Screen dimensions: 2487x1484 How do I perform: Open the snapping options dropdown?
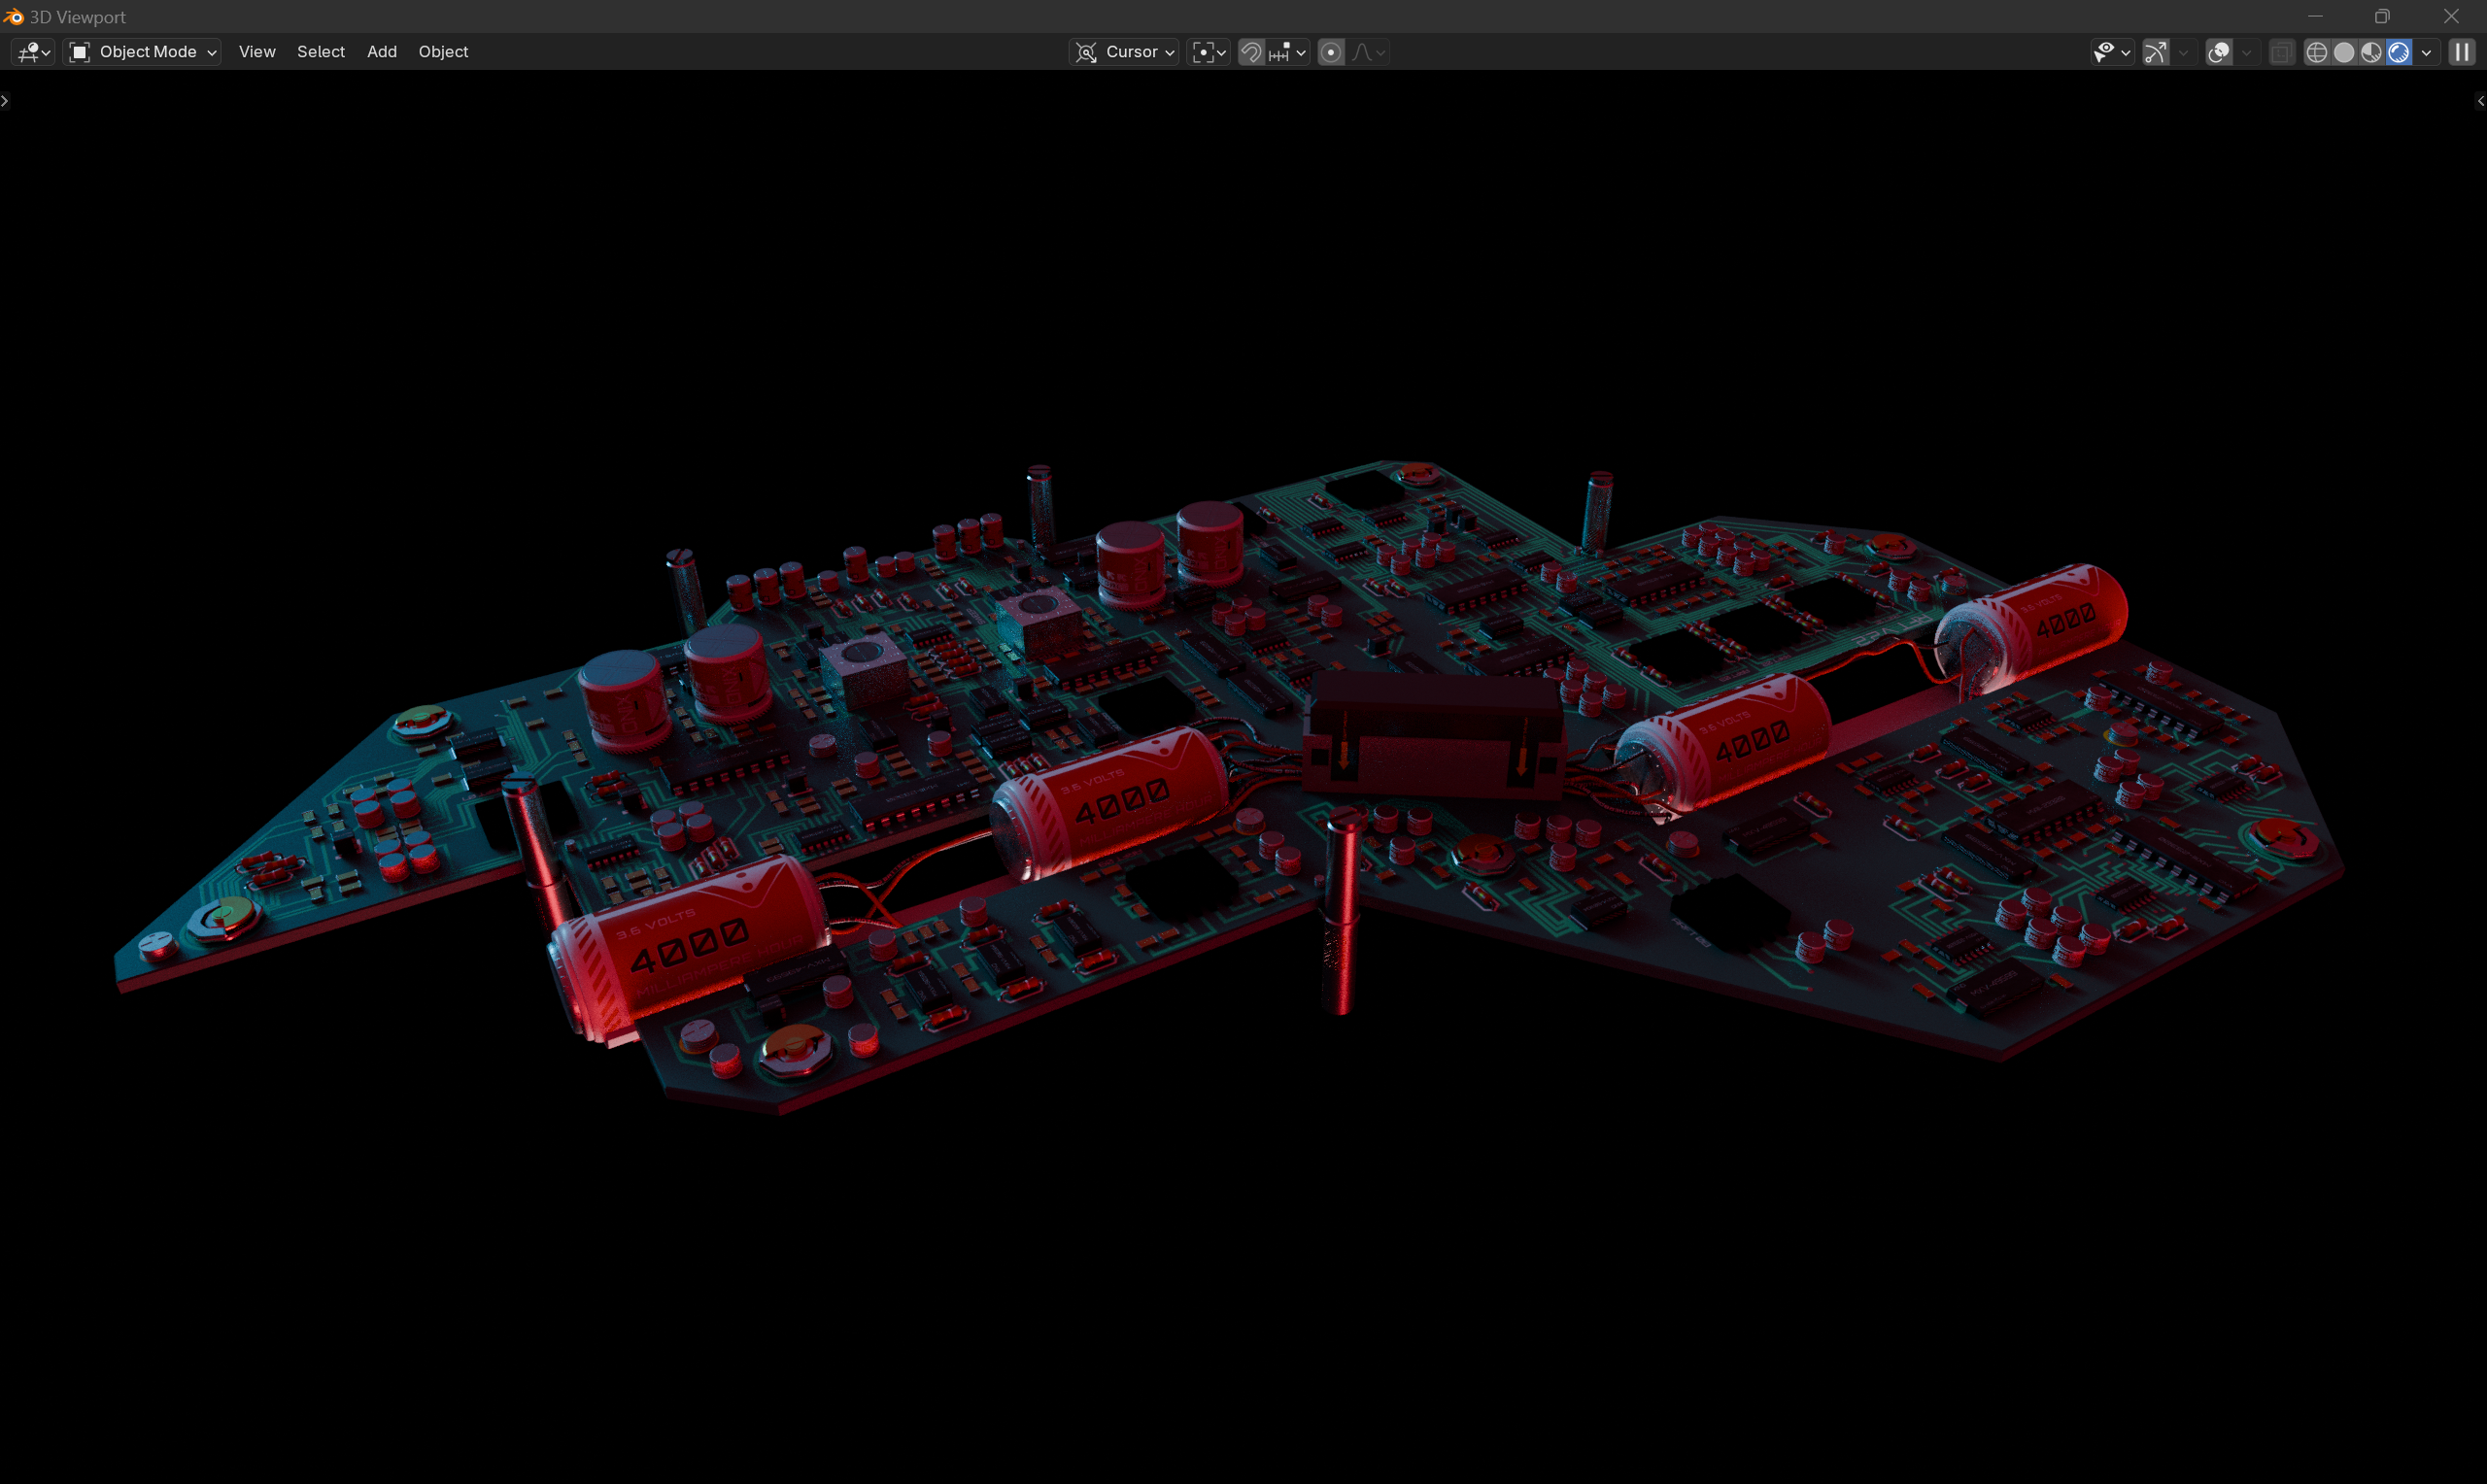click(x=1287, y=52)
